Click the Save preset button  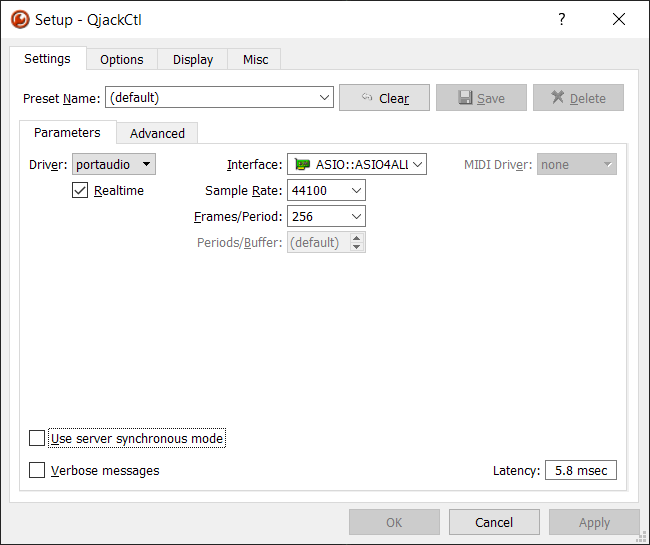click(481, 98)
